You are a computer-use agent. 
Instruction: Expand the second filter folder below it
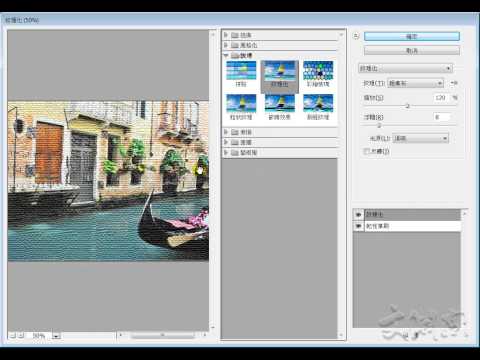pyautogui.click(x=226, y=45)
